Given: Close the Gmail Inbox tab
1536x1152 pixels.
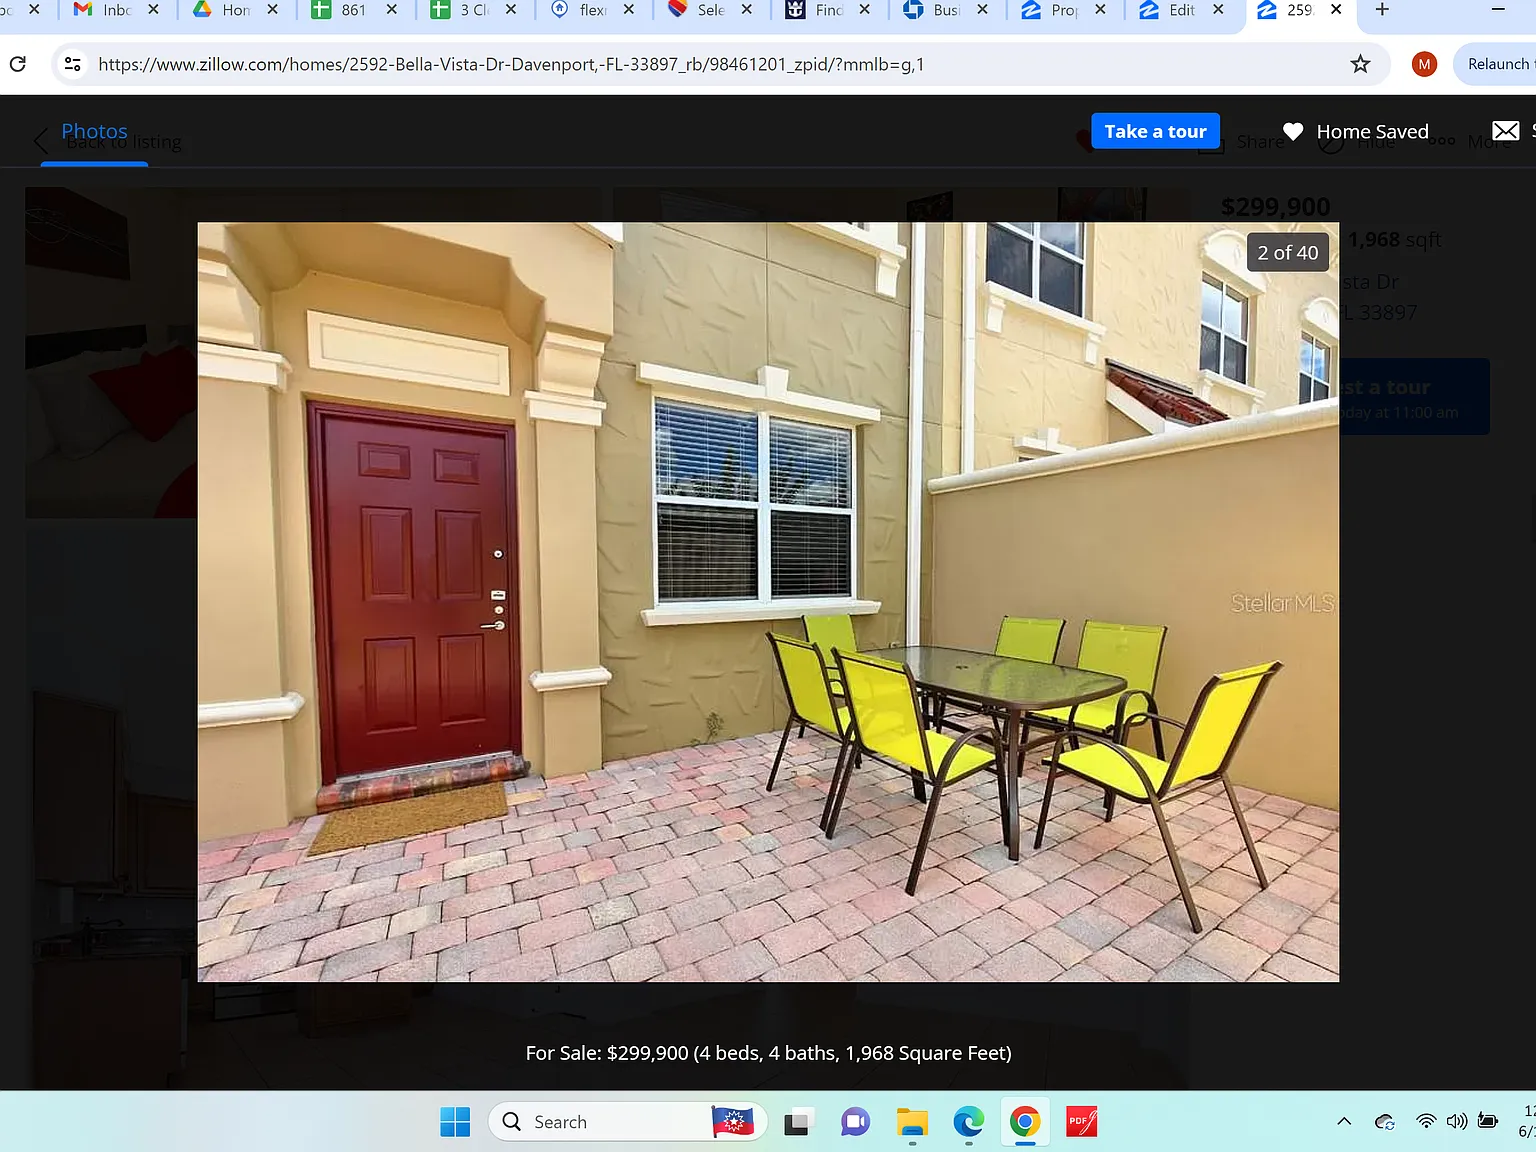Looking at the screenshot, I should coord(153,9).
